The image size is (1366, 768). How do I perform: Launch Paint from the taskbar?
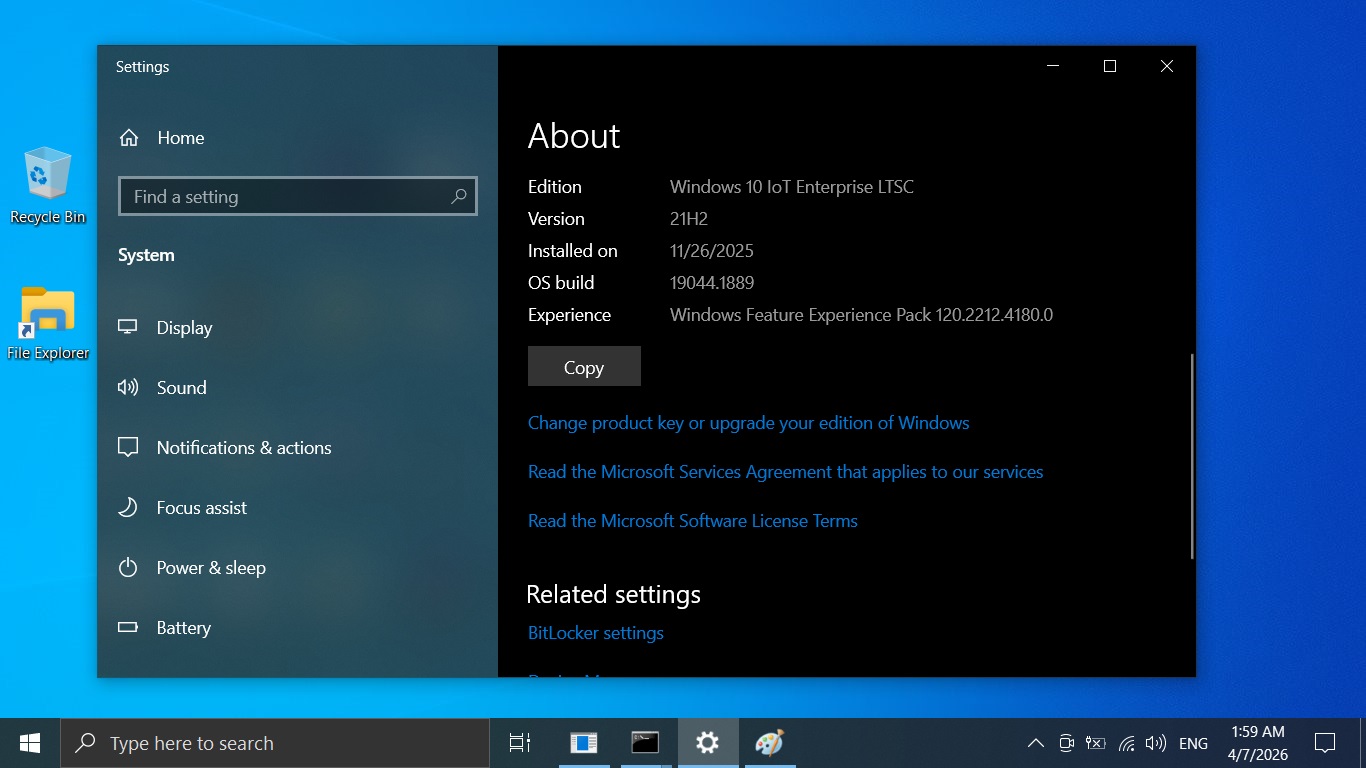[768, 743]
